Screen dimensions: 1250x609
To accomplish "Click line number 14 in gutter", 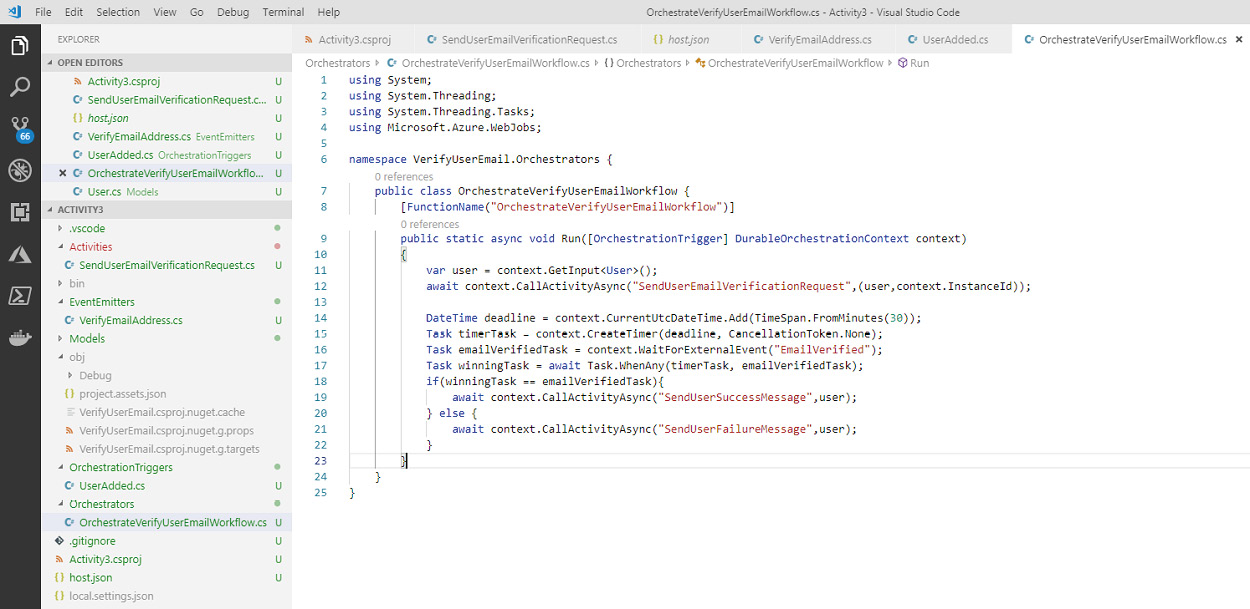I will click(320, 318).
